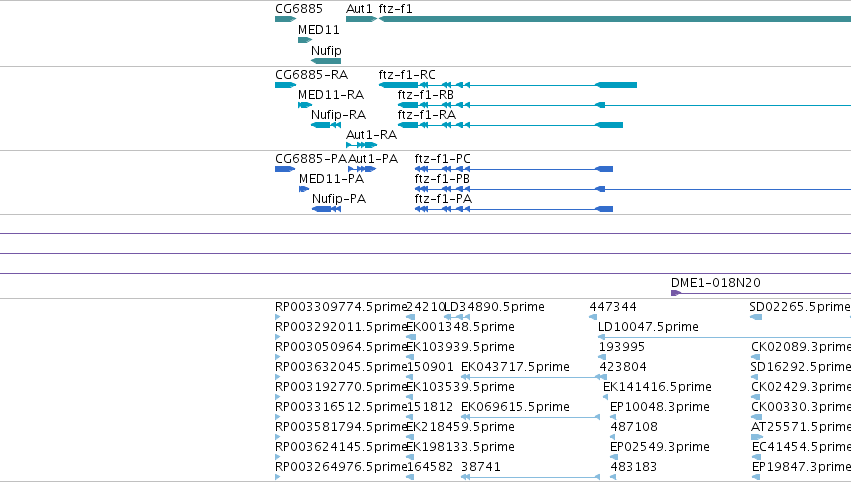Click the 487108 feature label
Screen dimensions: 851x482
coord(634,427)
